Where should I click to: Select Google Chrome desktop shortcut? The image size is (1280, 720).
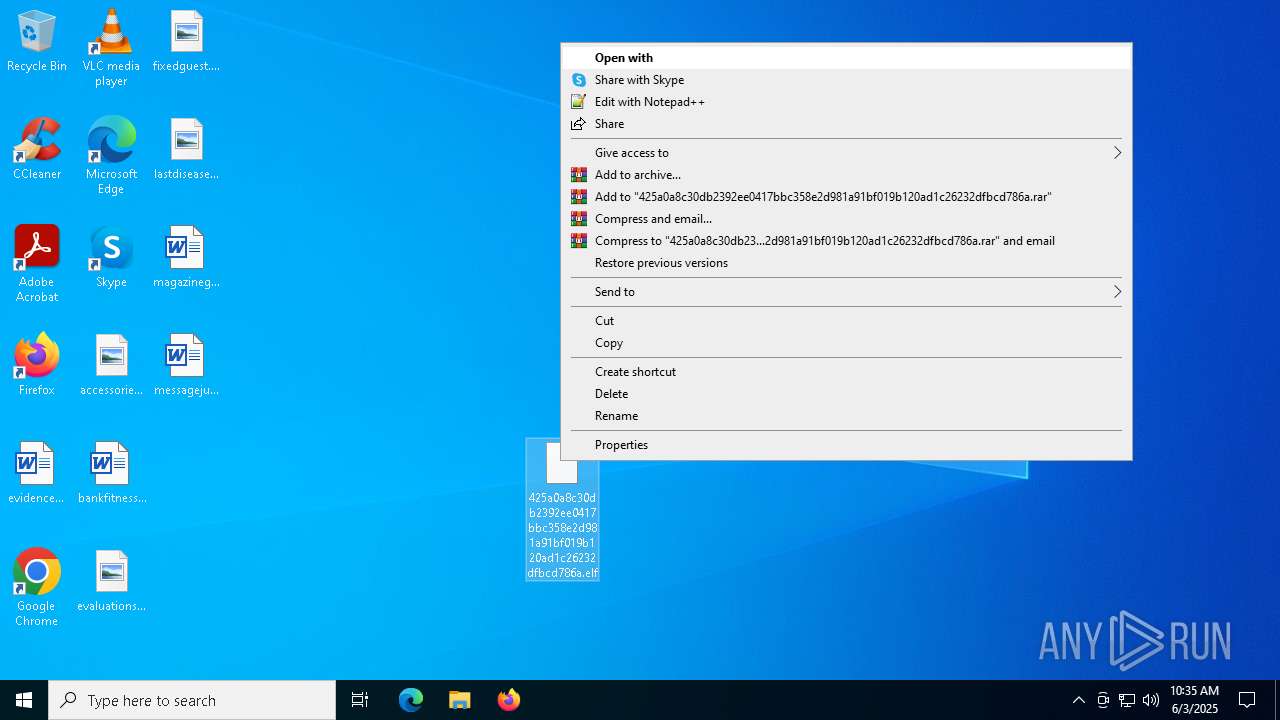point(37,588)
